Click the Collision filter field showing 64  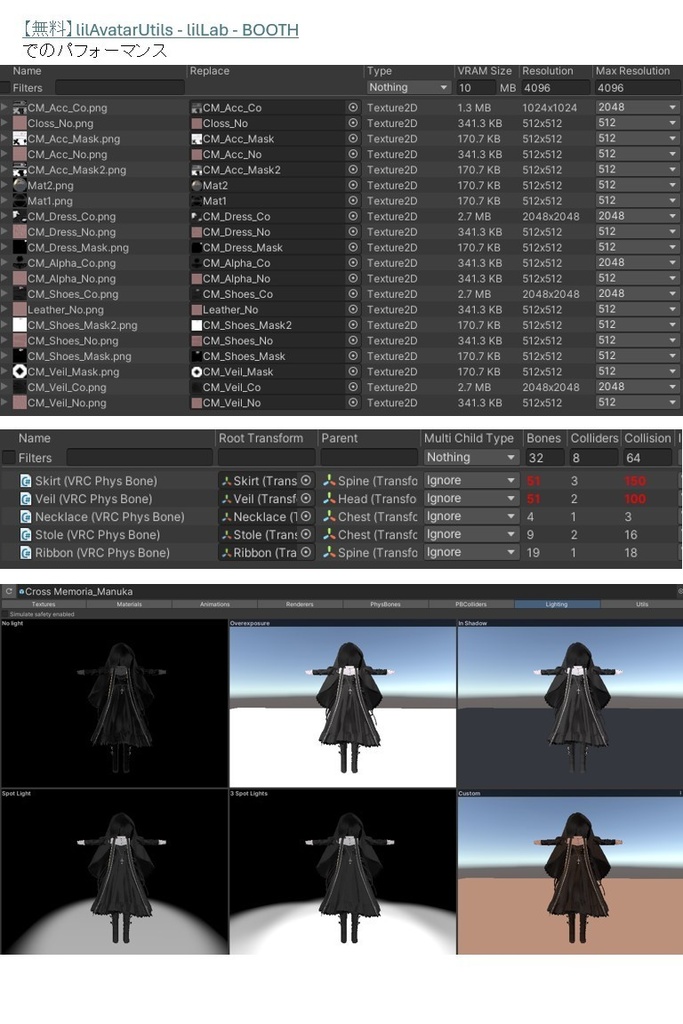click(x=648, y=458)
